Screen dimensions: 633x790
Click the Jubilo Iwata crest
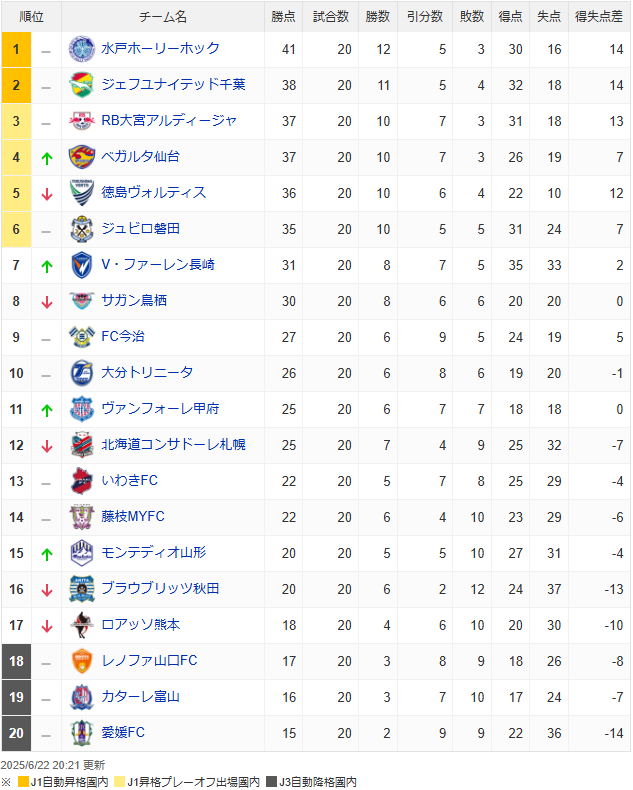tap(81, 229)
